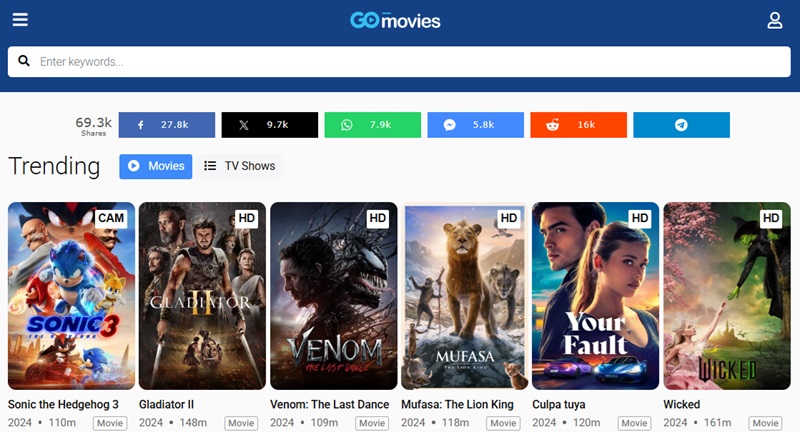The image size is (800, 432).
Task: Open Venom The Last Dance poster
Action: coord(334,296)
